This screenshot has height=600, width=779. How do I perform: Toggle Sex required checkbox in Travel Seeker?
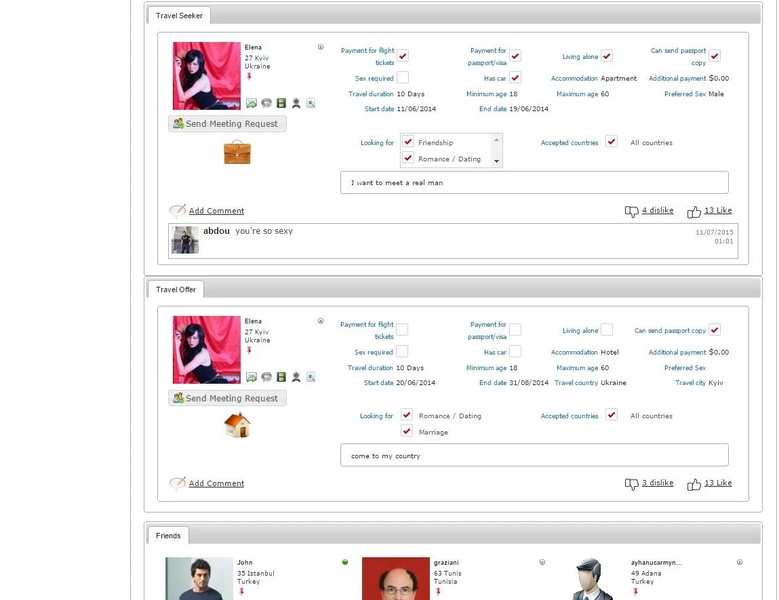[403, 77]
